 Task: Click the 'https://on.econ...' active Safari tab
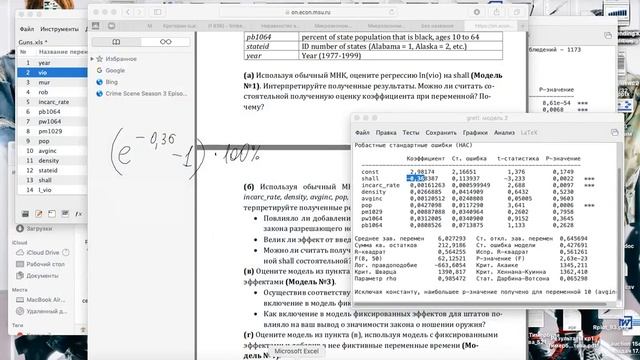pos(491,26)
